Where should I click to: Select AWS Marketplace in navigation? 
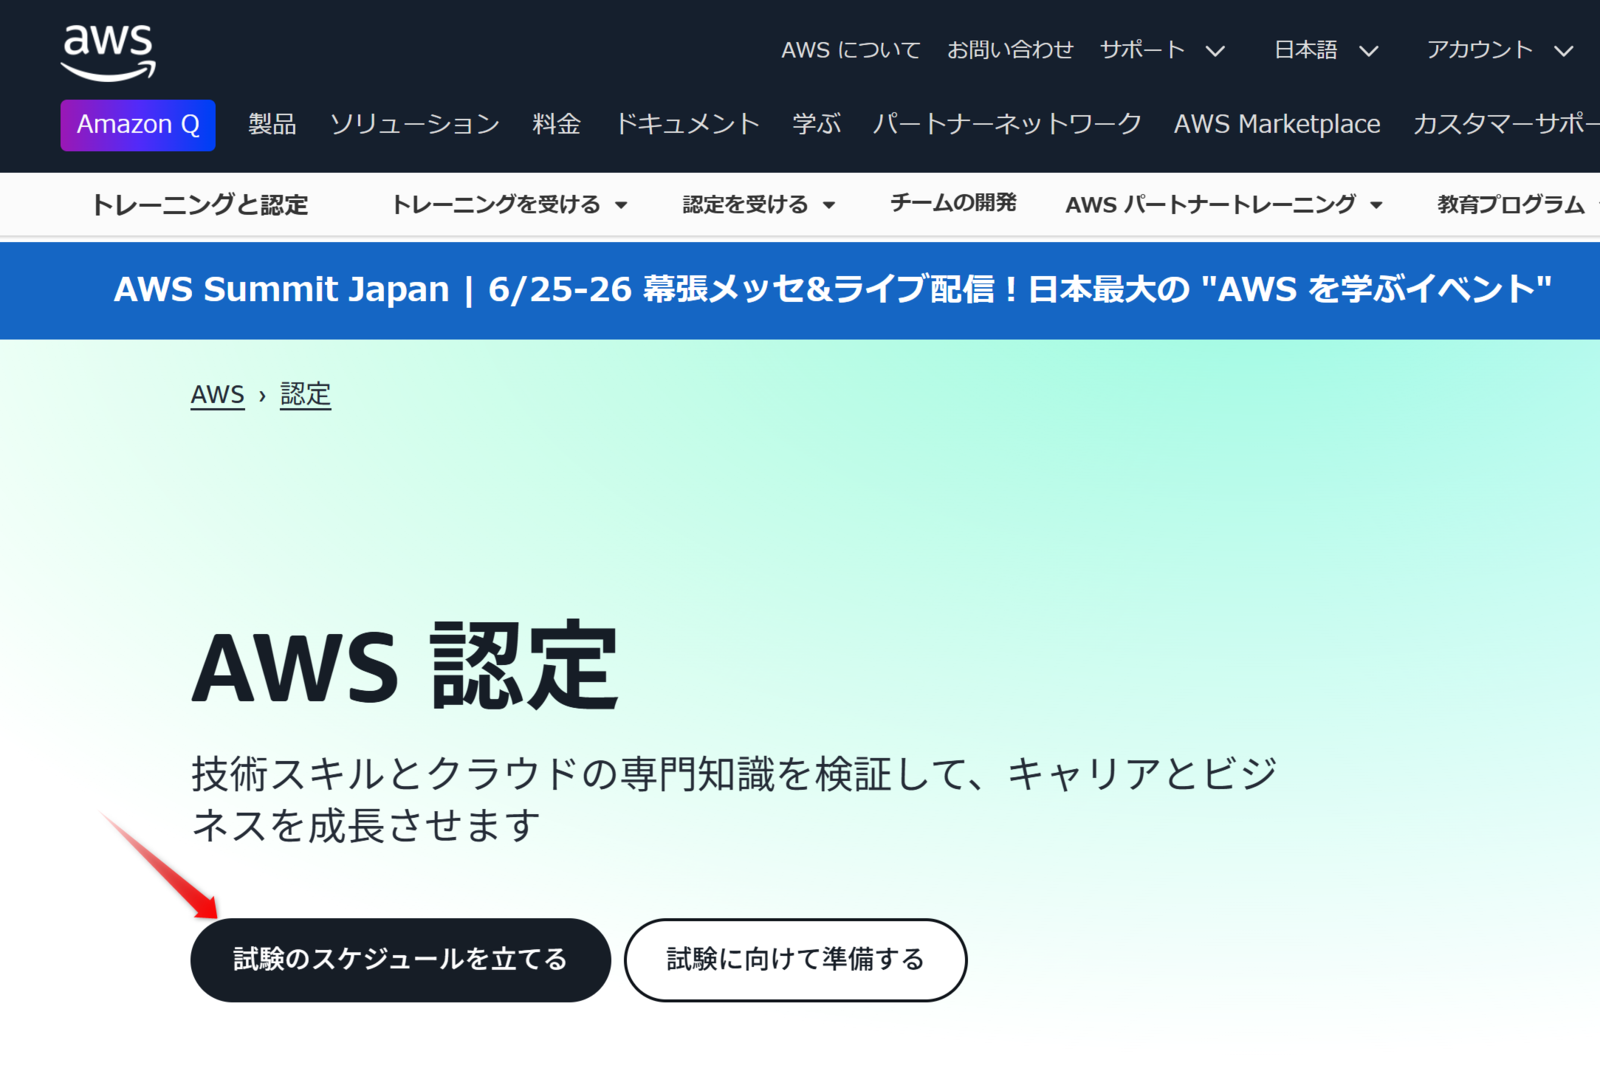[1277, 124]
